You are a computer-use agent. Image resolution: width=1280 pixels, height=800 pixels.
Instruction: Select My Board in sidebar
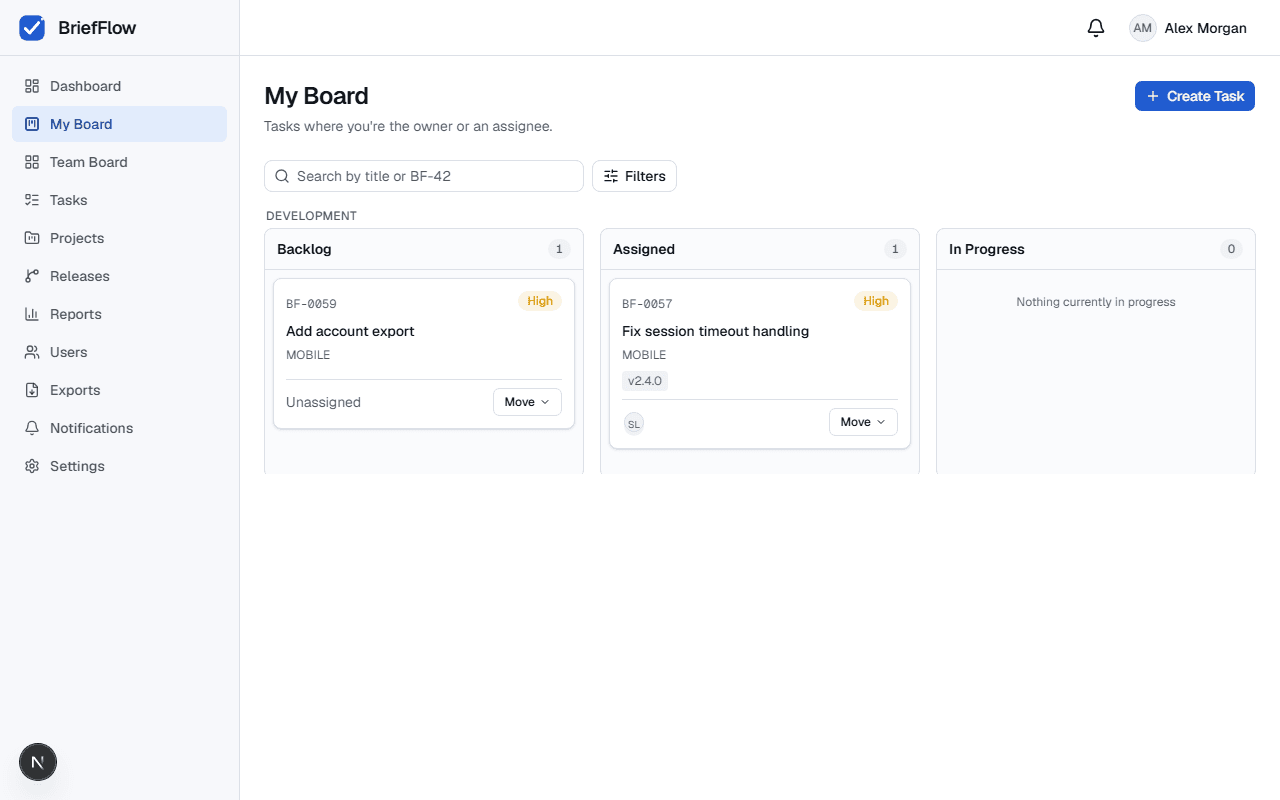[x=119, y=124]
